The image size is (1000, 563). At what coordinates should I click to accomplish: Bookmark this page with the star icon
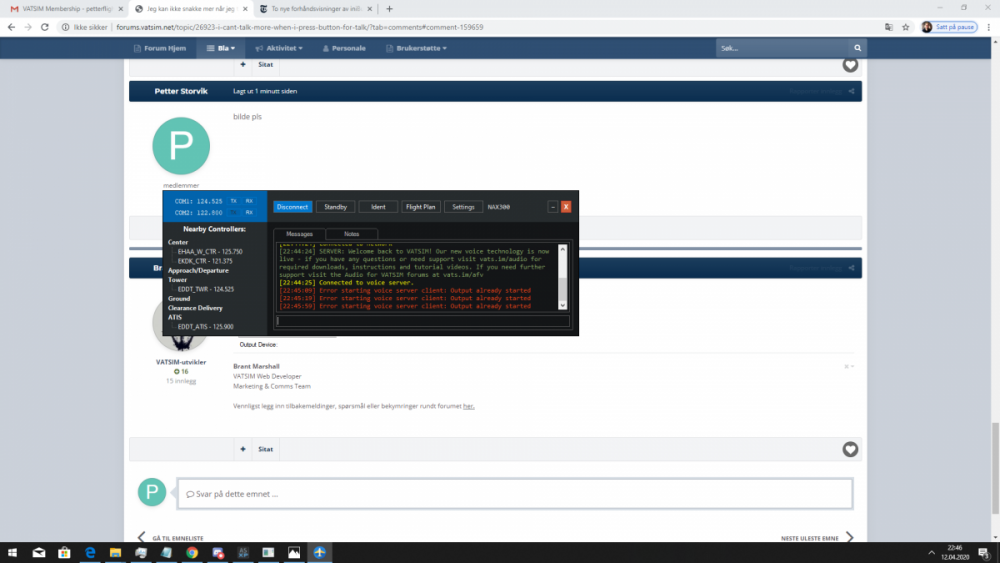(x=905, y=27)
